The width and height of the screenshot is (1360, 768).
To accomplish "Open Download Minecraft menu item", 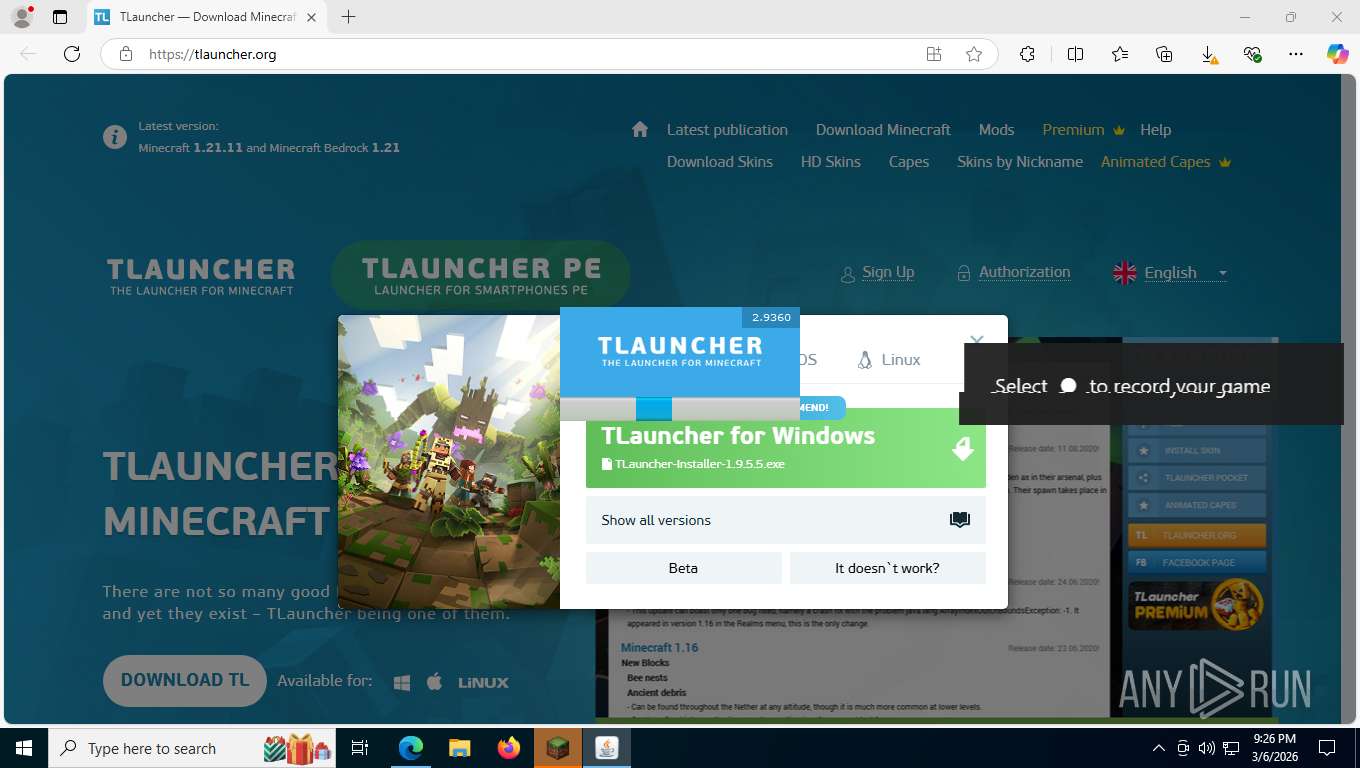I will [x=883, y=130].
